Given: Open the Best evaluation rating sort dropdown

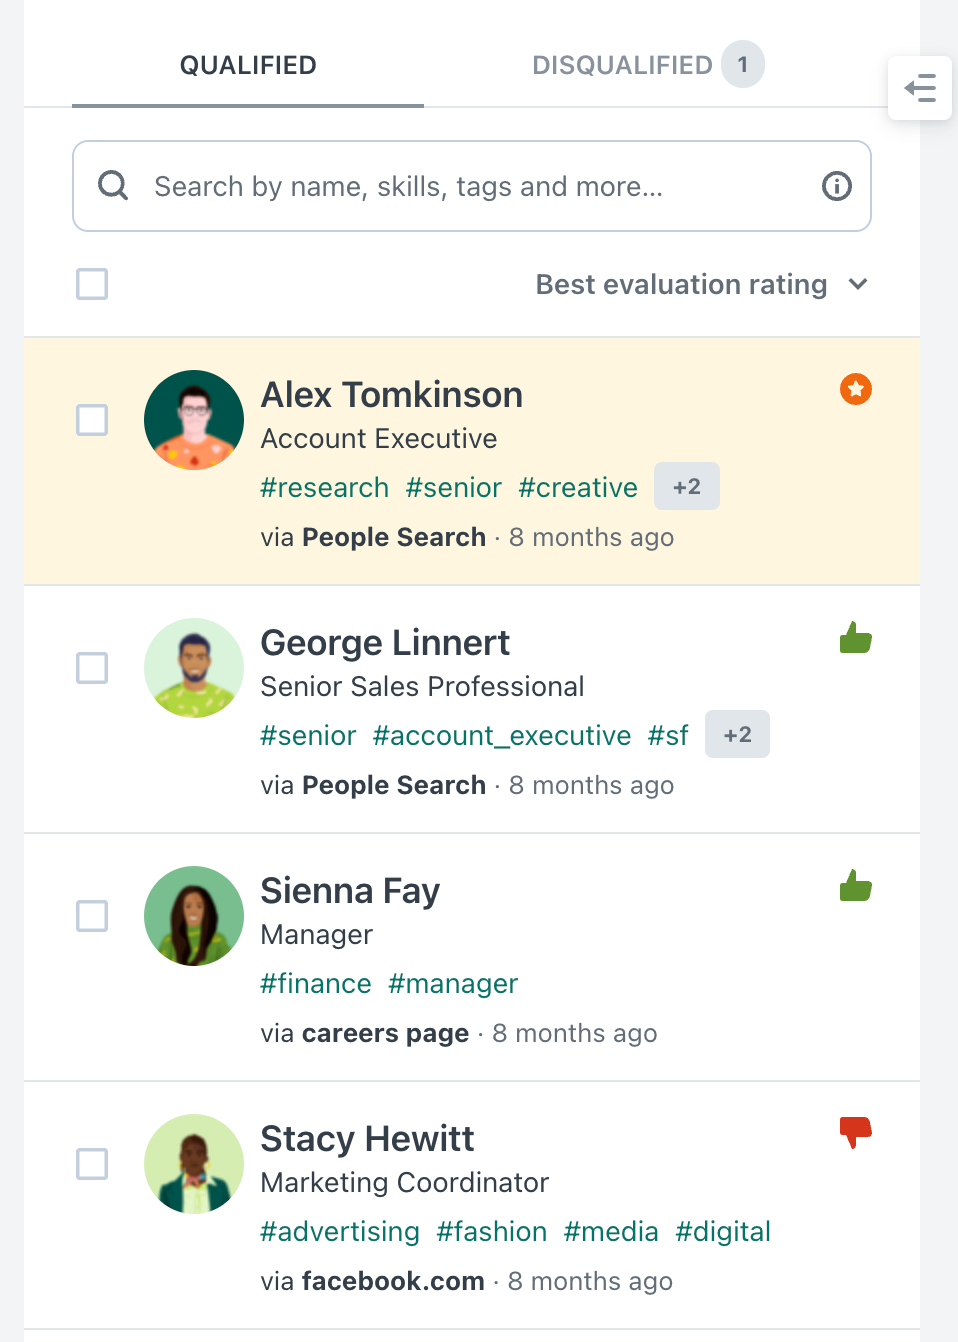Looking at the screenshot, I should pyautogui.click(x=701, y=284).
